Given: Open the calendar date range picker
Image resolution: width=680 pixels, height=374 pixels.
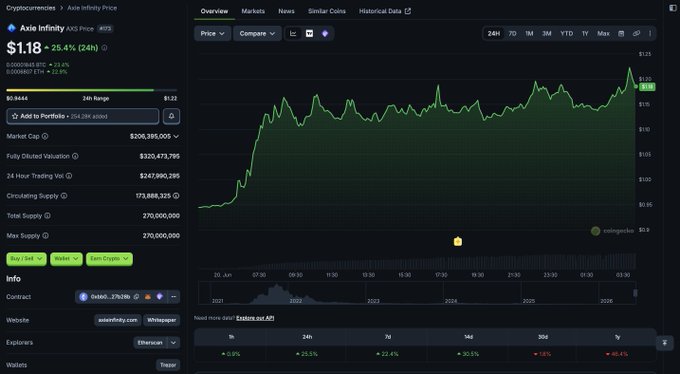Looking at the screenshot, I should click(x=621, y=33).
